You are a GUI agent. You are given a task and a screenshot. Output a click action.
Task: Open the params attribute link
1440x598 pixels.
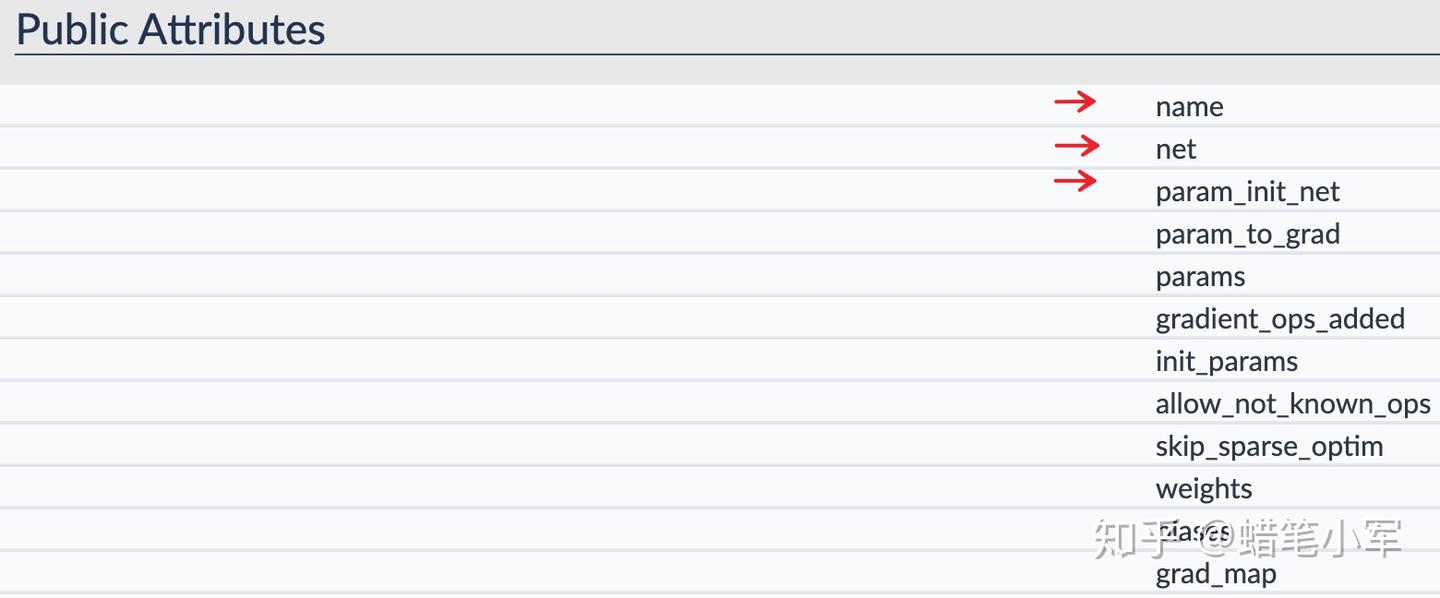point(1200,277)
